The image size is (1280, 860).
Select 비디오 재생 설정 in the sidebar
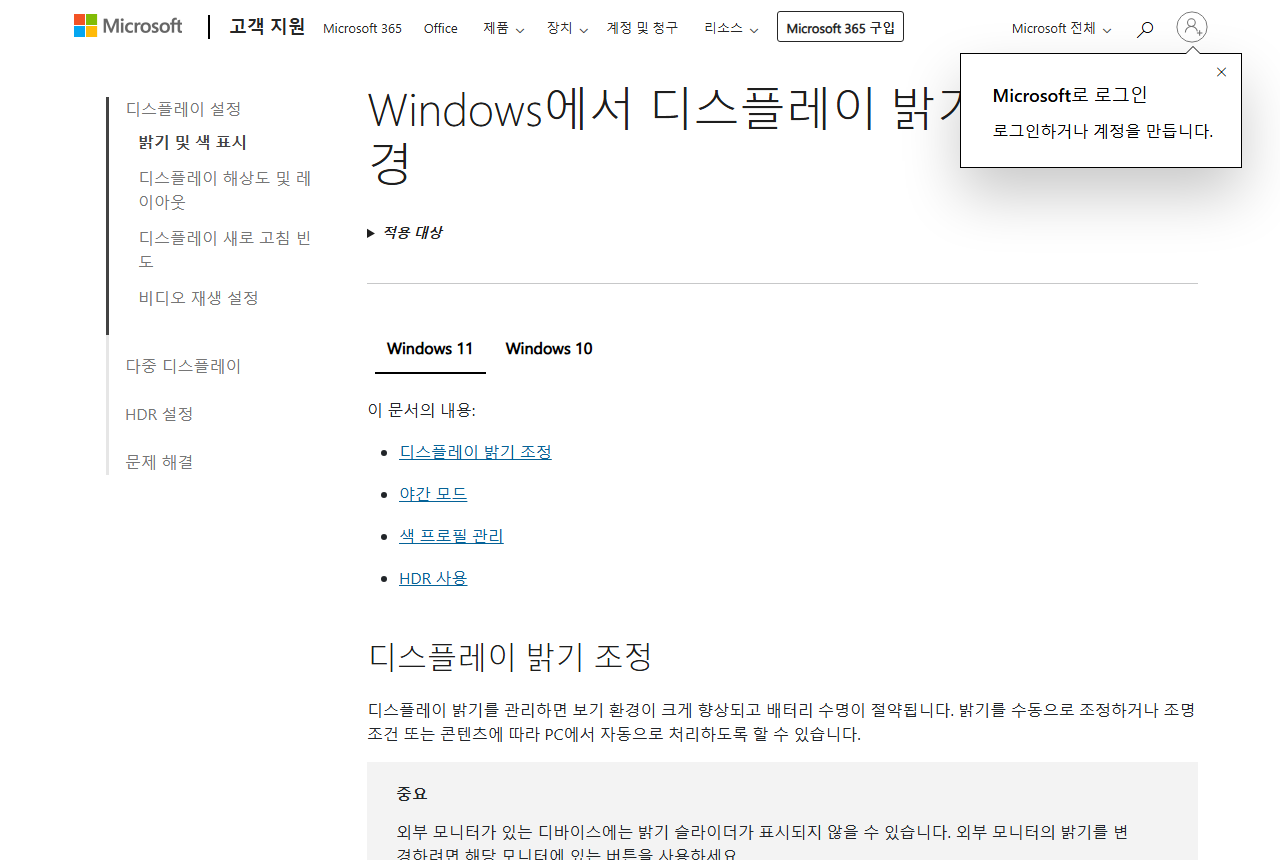198,298
